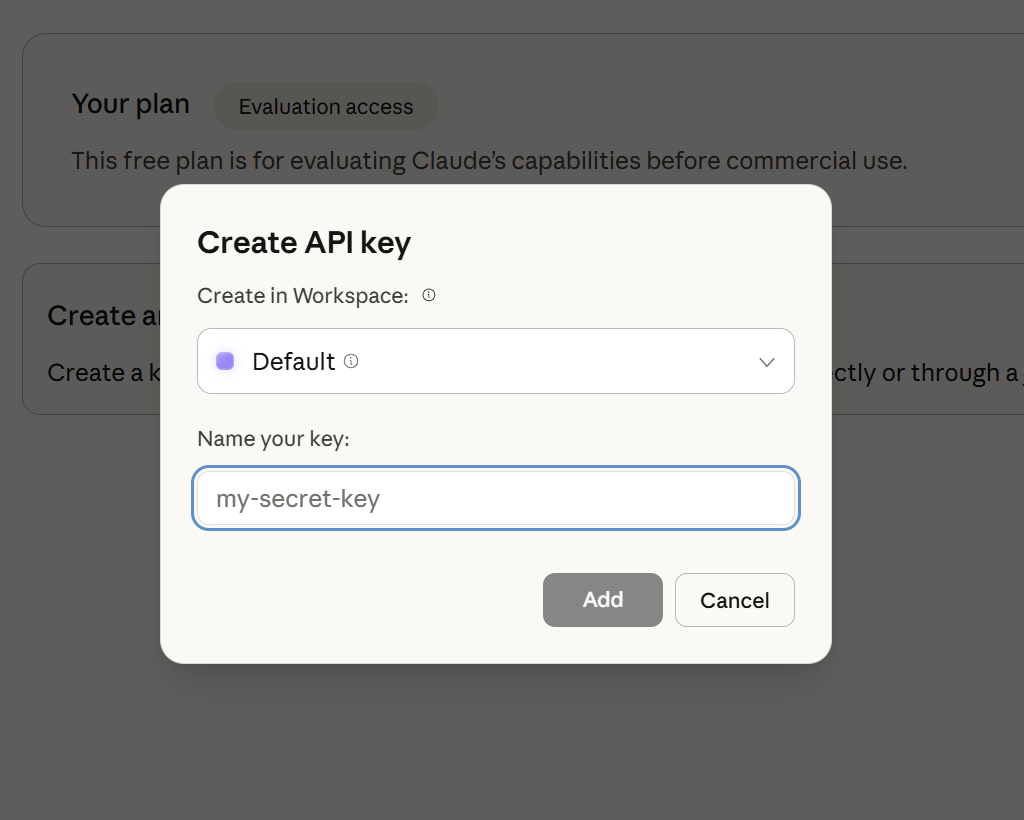Click the chevron on the workspace selector

click(x=766, y=361)
